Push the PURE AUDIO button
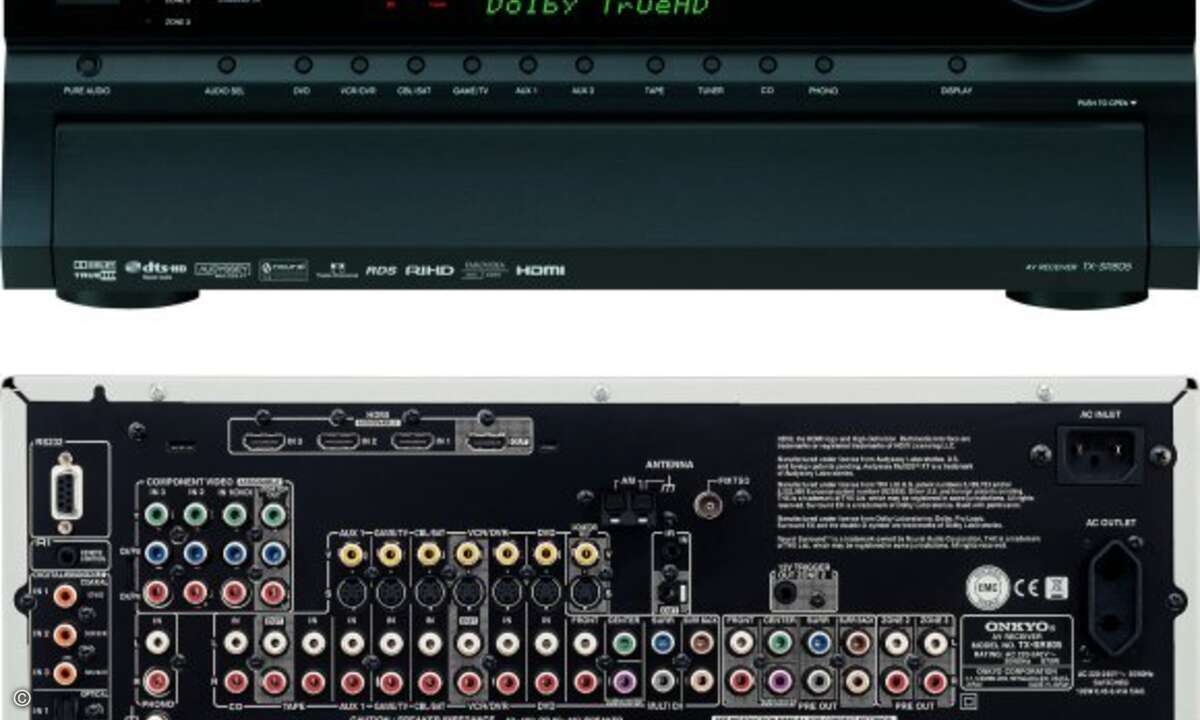Viewport: 1200px width, 720px height. pyautogui.click(x=88, y=66)
